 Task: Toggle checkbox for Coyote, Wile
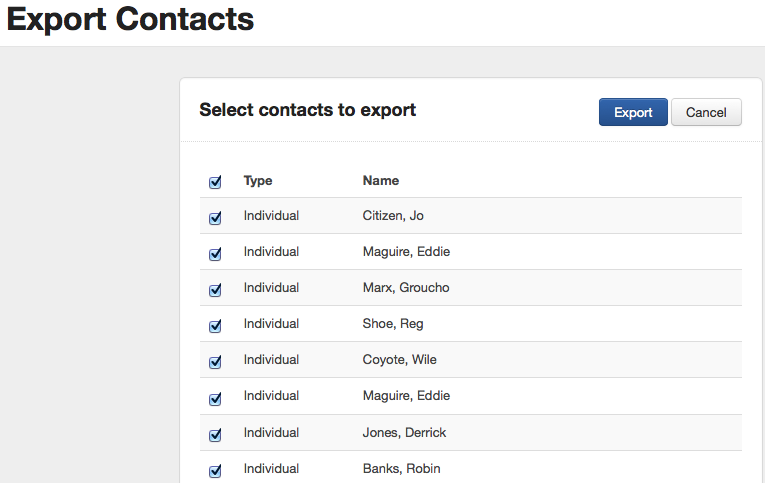point(215,362)
